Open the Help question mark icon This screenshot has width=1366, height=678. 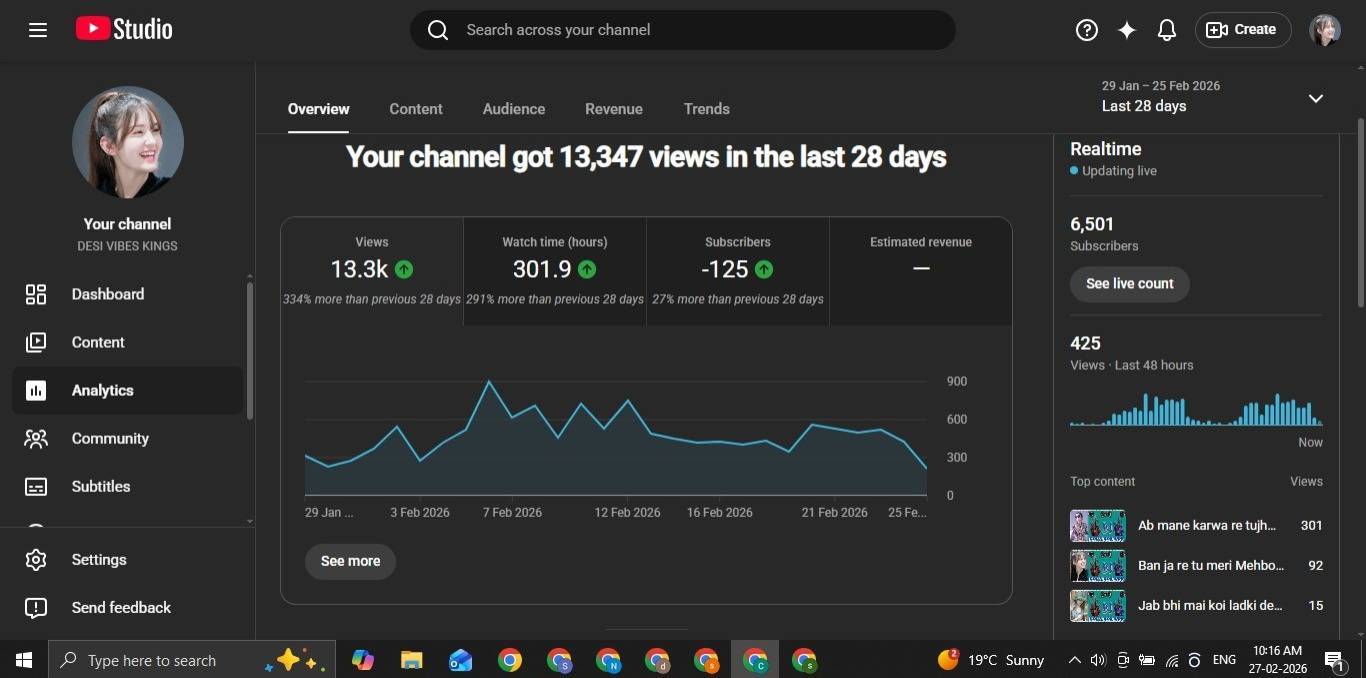point(1087,30)
